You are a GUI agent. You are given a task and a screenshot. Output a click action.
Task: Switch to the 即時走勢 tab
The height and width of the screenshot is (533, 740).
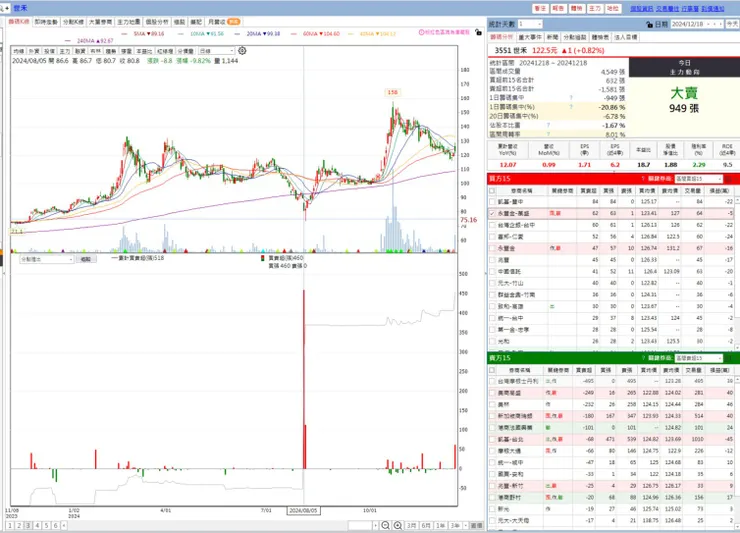[x=46, y=22]
